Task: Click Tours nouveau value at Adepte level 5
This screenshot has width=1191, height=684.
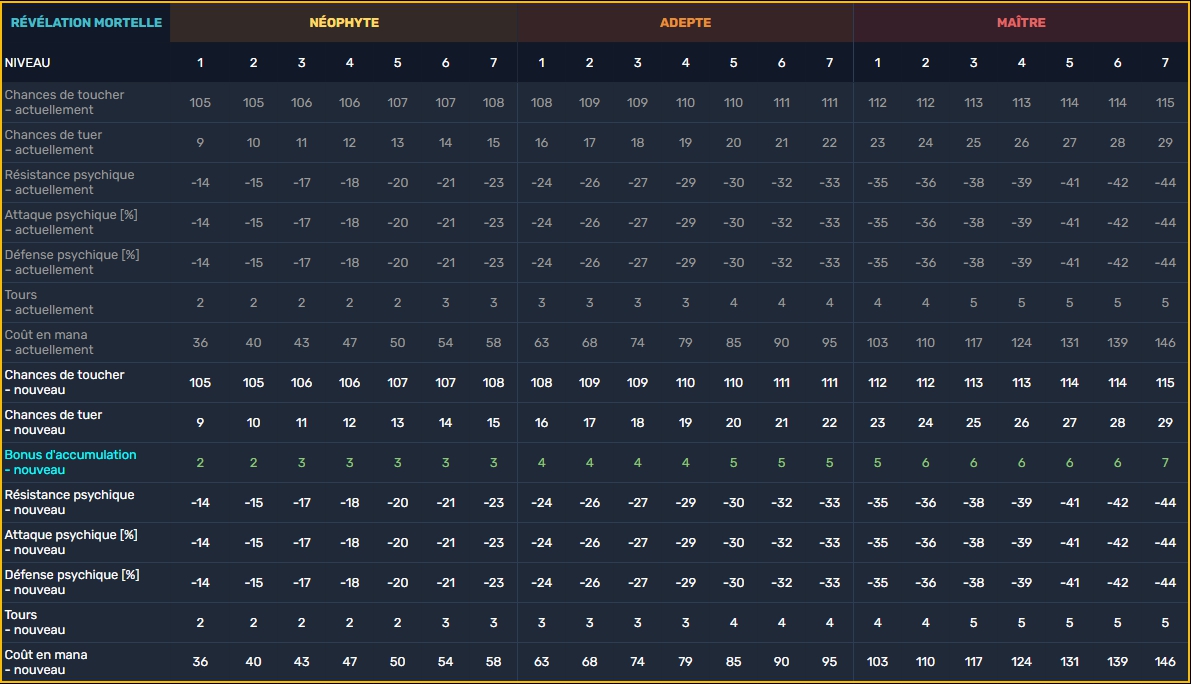Action: click(x=733, y=623)
